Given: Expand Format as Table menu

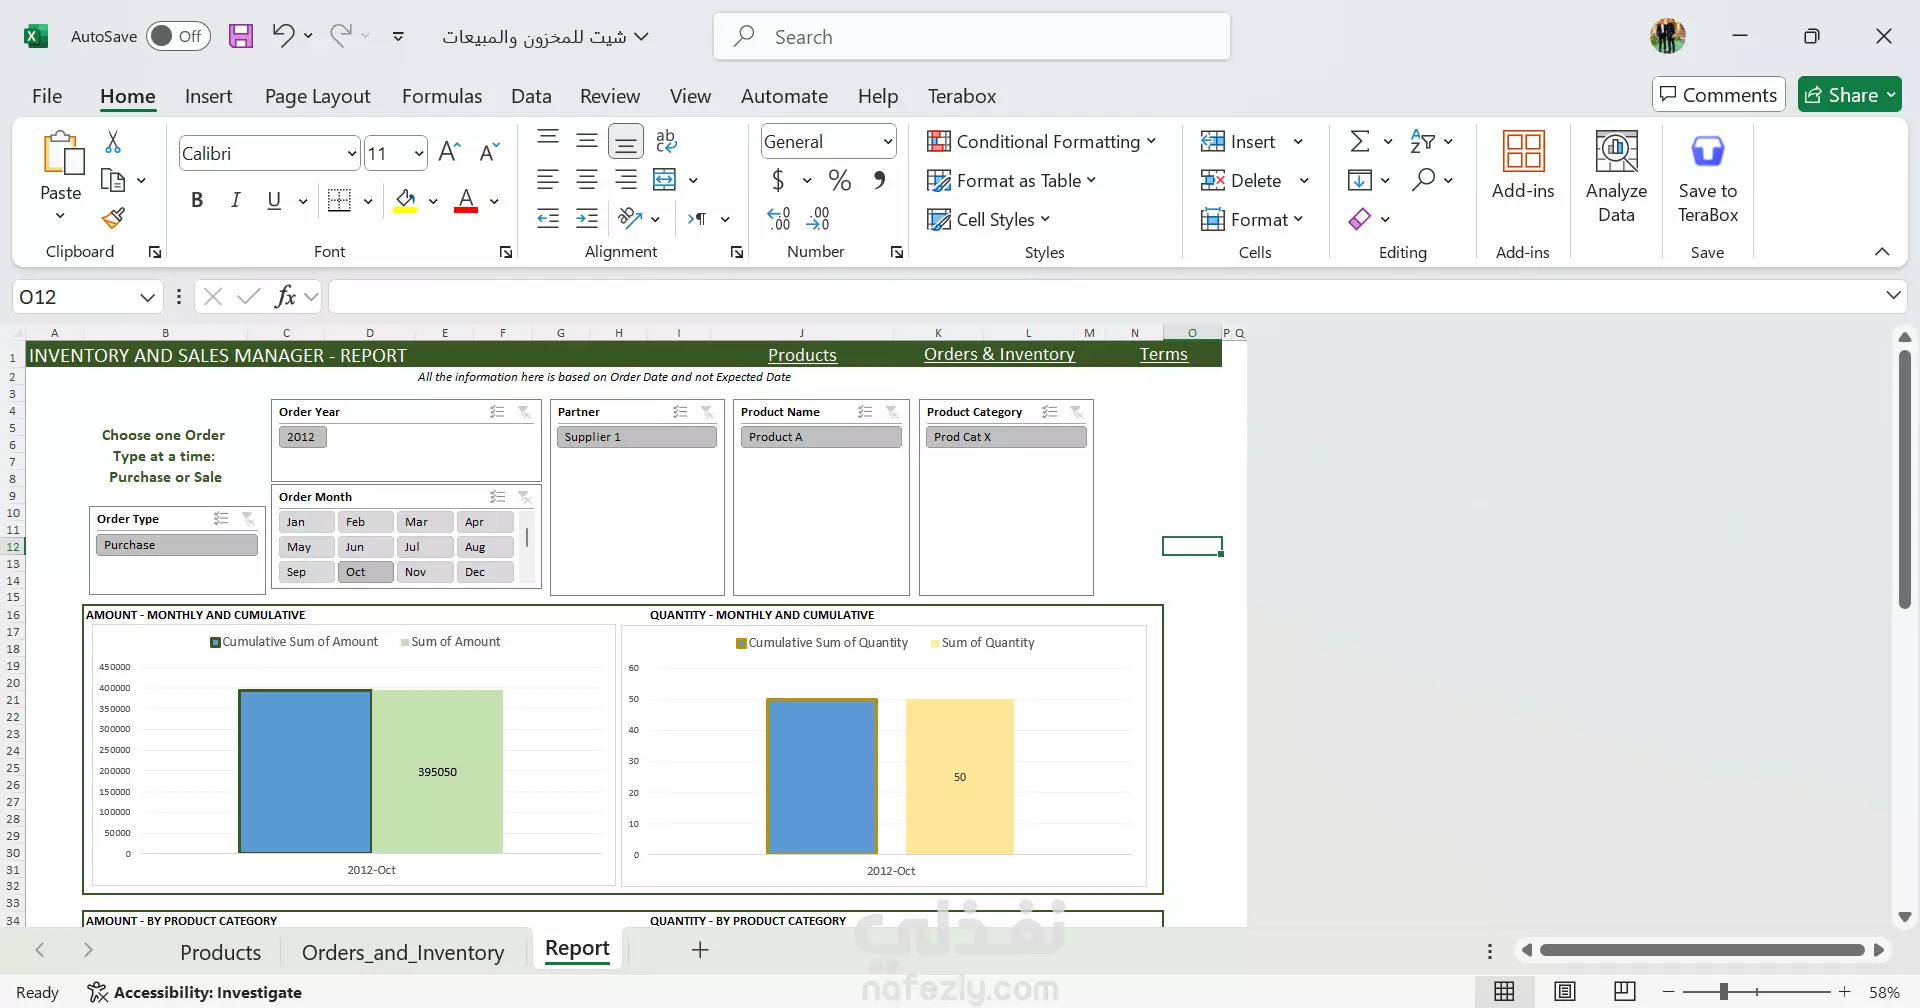Looking at the screenshot, I should 1012,180.
